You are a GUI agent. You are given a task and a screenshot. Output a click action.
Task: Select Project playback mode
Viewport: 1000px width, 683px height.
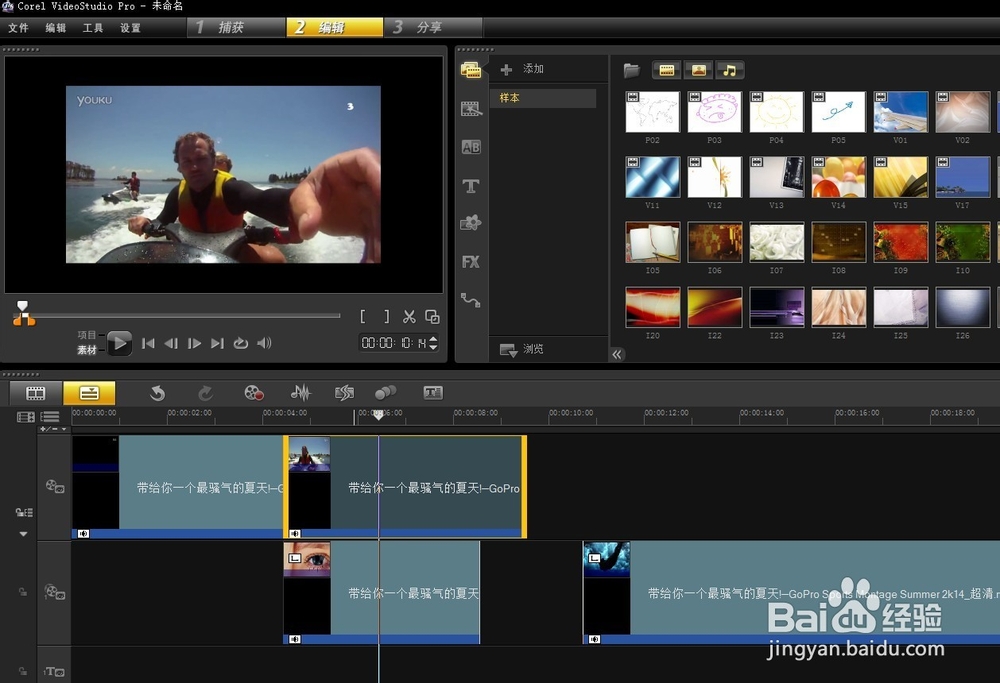pos(87,335)
